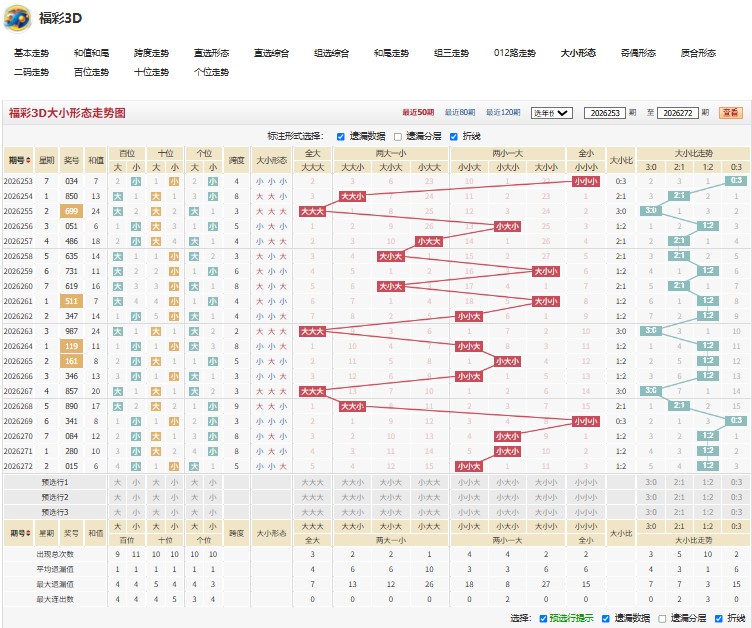
Task: Open the 选年份 year dropdown
Action: 552,113
